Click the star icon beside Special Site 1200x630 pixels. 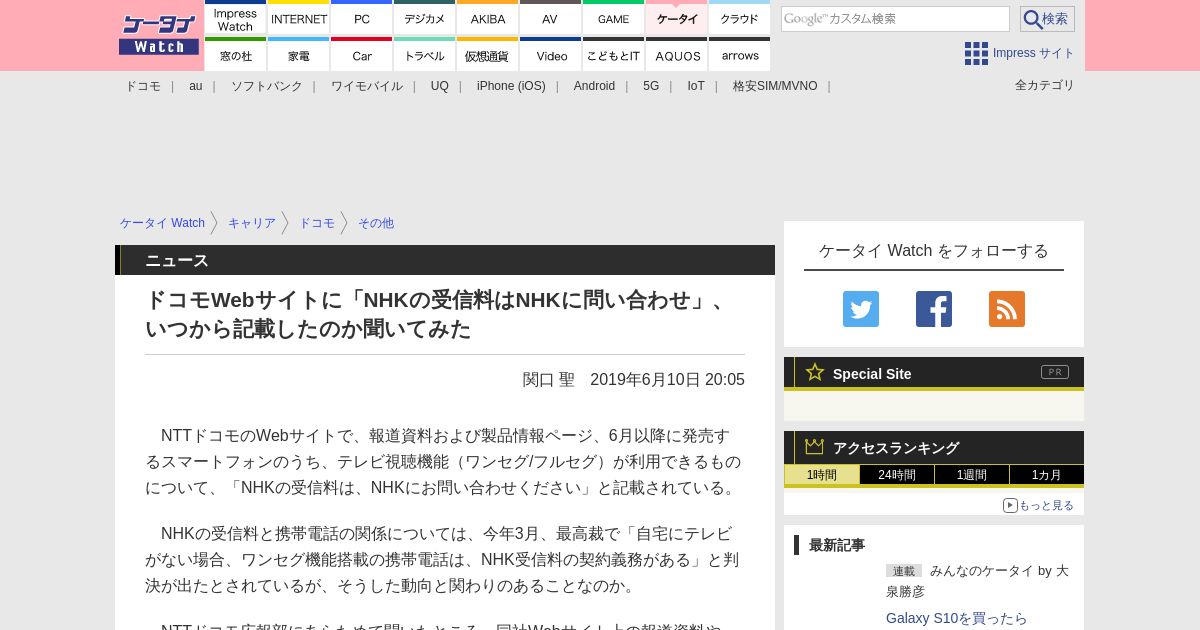(815, 372)
